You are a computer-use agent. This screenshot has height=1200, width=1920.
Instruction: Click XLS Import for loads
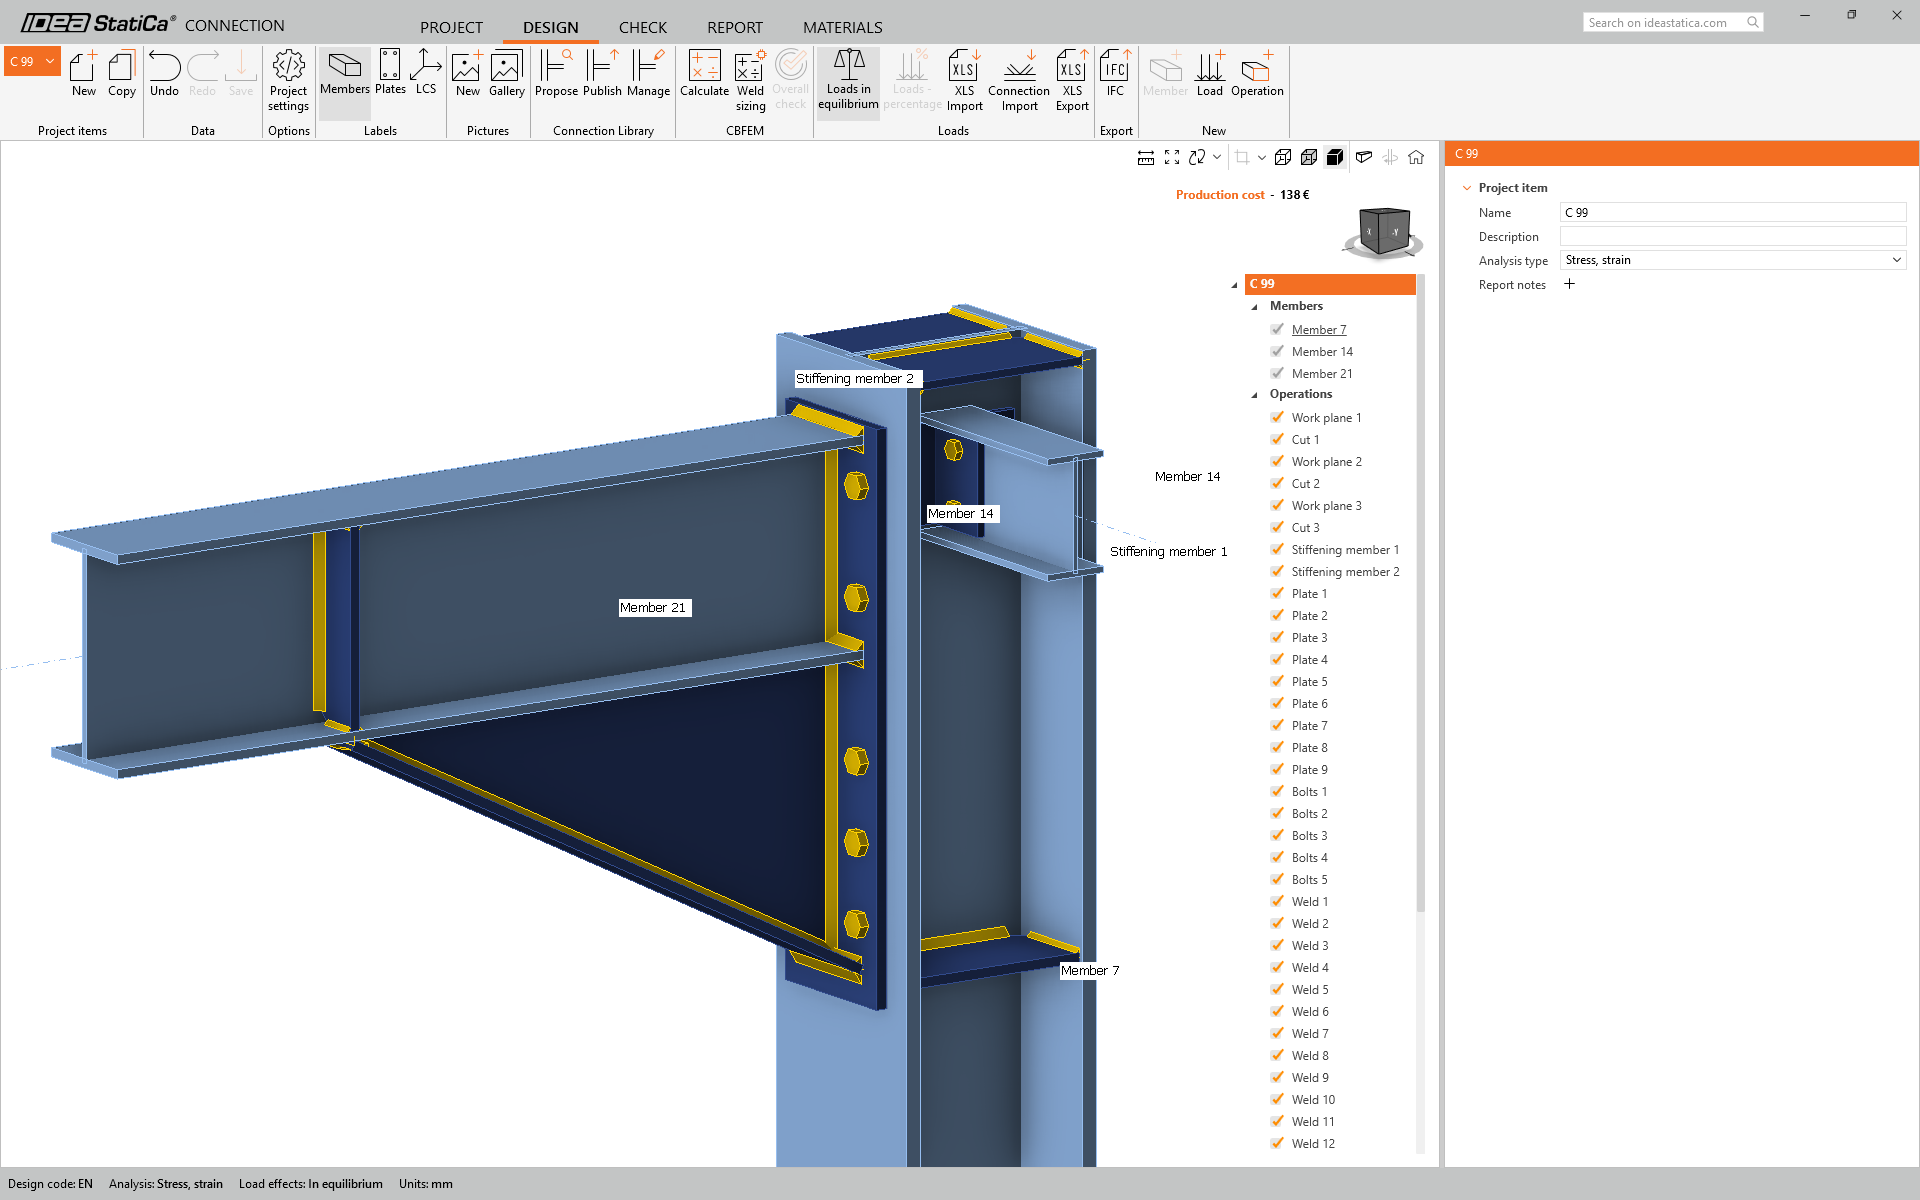pos(964,81)
